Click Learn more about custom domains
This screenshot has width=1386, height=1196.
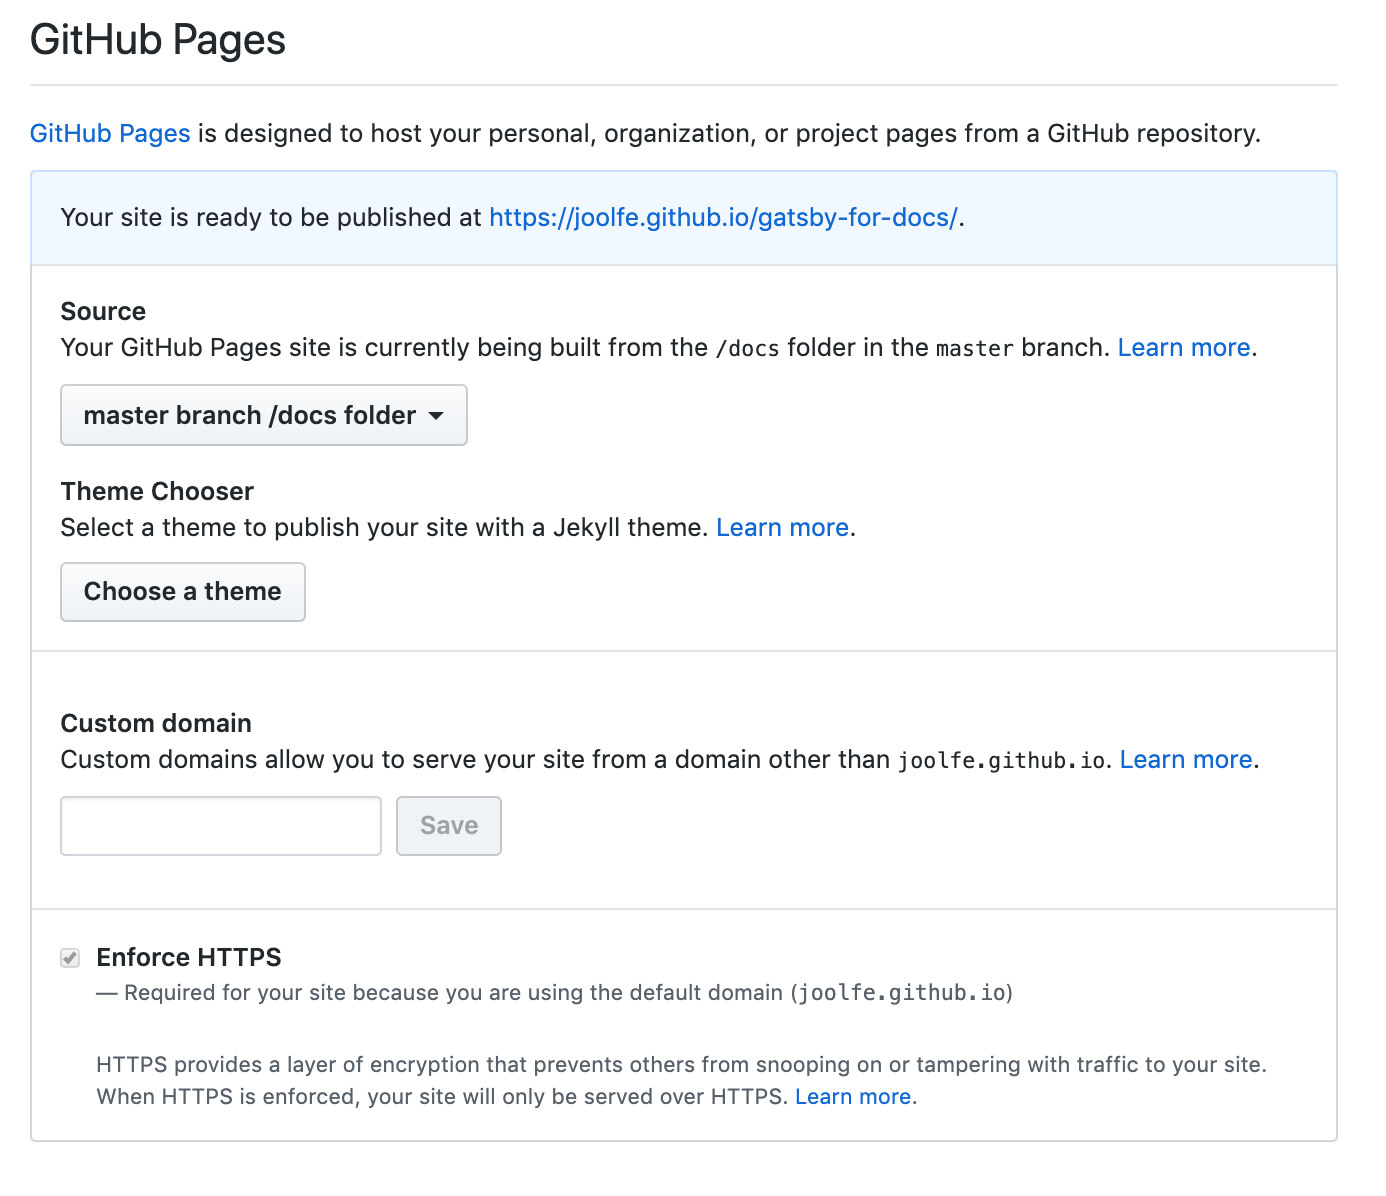[1186, 759]
